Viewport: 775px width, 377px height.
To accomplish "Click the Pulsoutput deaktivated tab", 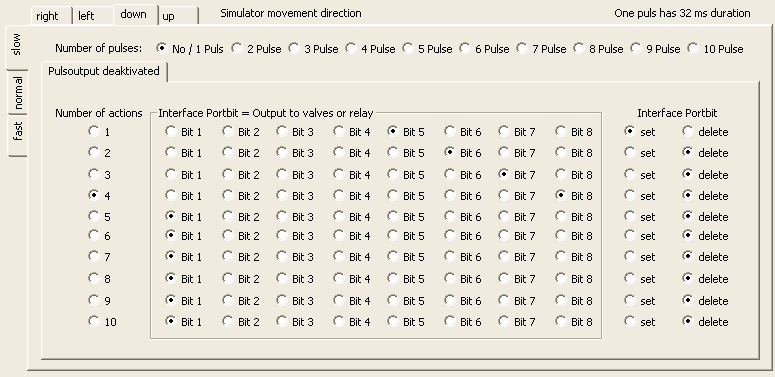I will pyautogui.click(x=104, y=71).
